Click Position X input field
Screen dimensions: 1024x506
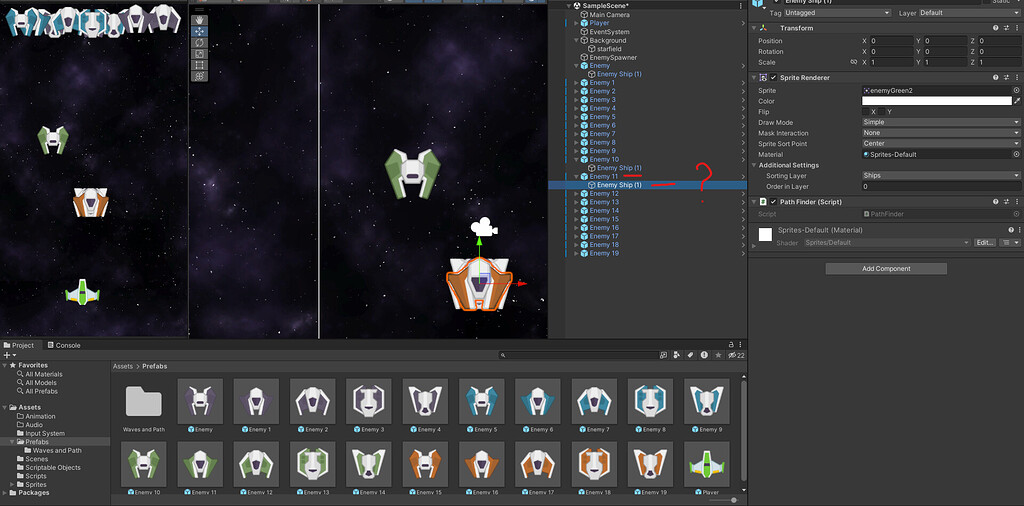(x=891, y=41)
